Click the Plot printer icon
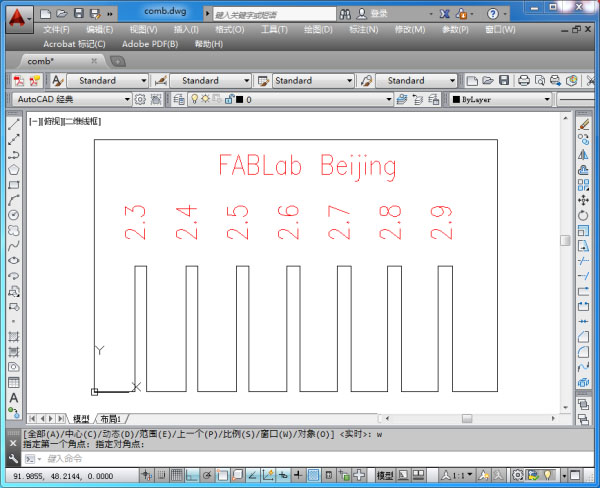The height and width of the screenshot is (488, 600). tap(523, 80)
